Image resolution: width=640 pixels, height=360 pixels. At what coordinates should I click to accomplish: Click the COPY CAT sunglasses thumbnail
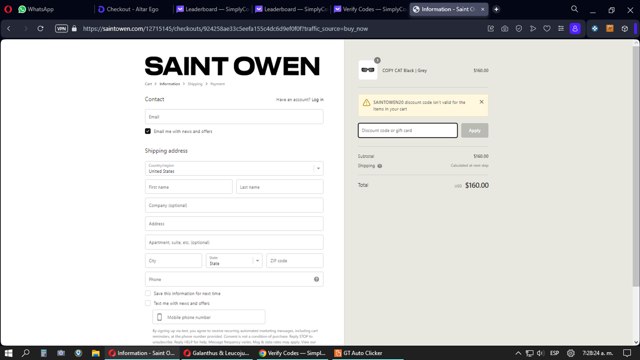(x=368, y=70)
